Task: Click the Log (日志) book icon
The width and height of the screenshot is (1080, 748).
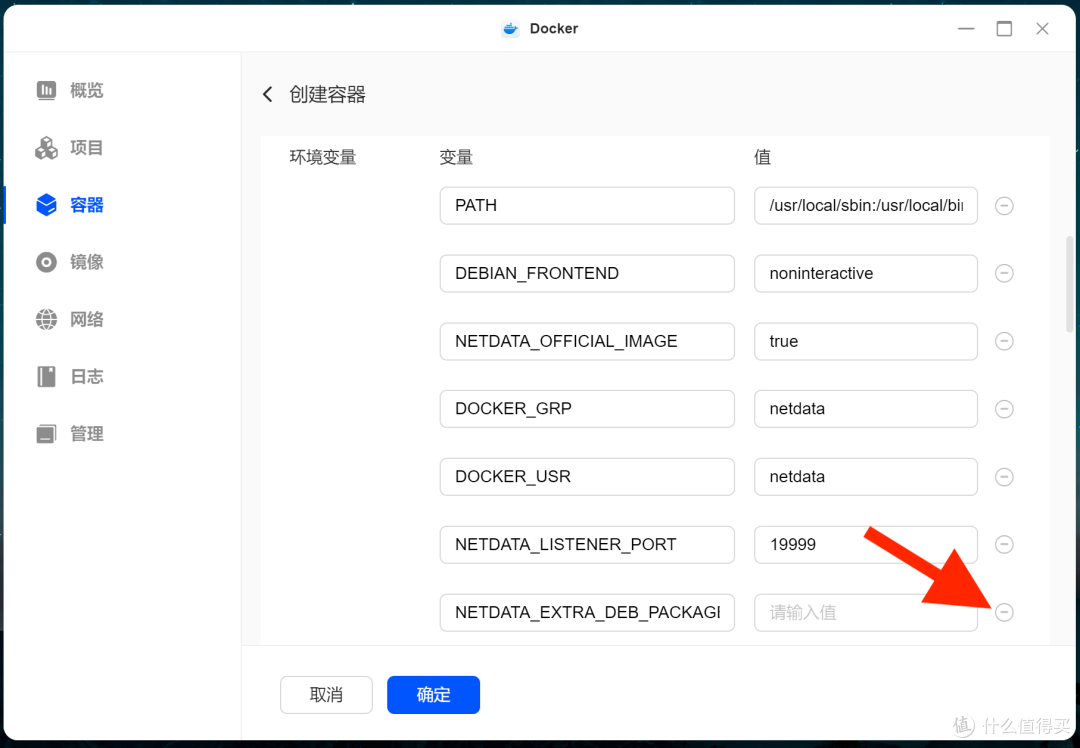Action: pos(46,376)
